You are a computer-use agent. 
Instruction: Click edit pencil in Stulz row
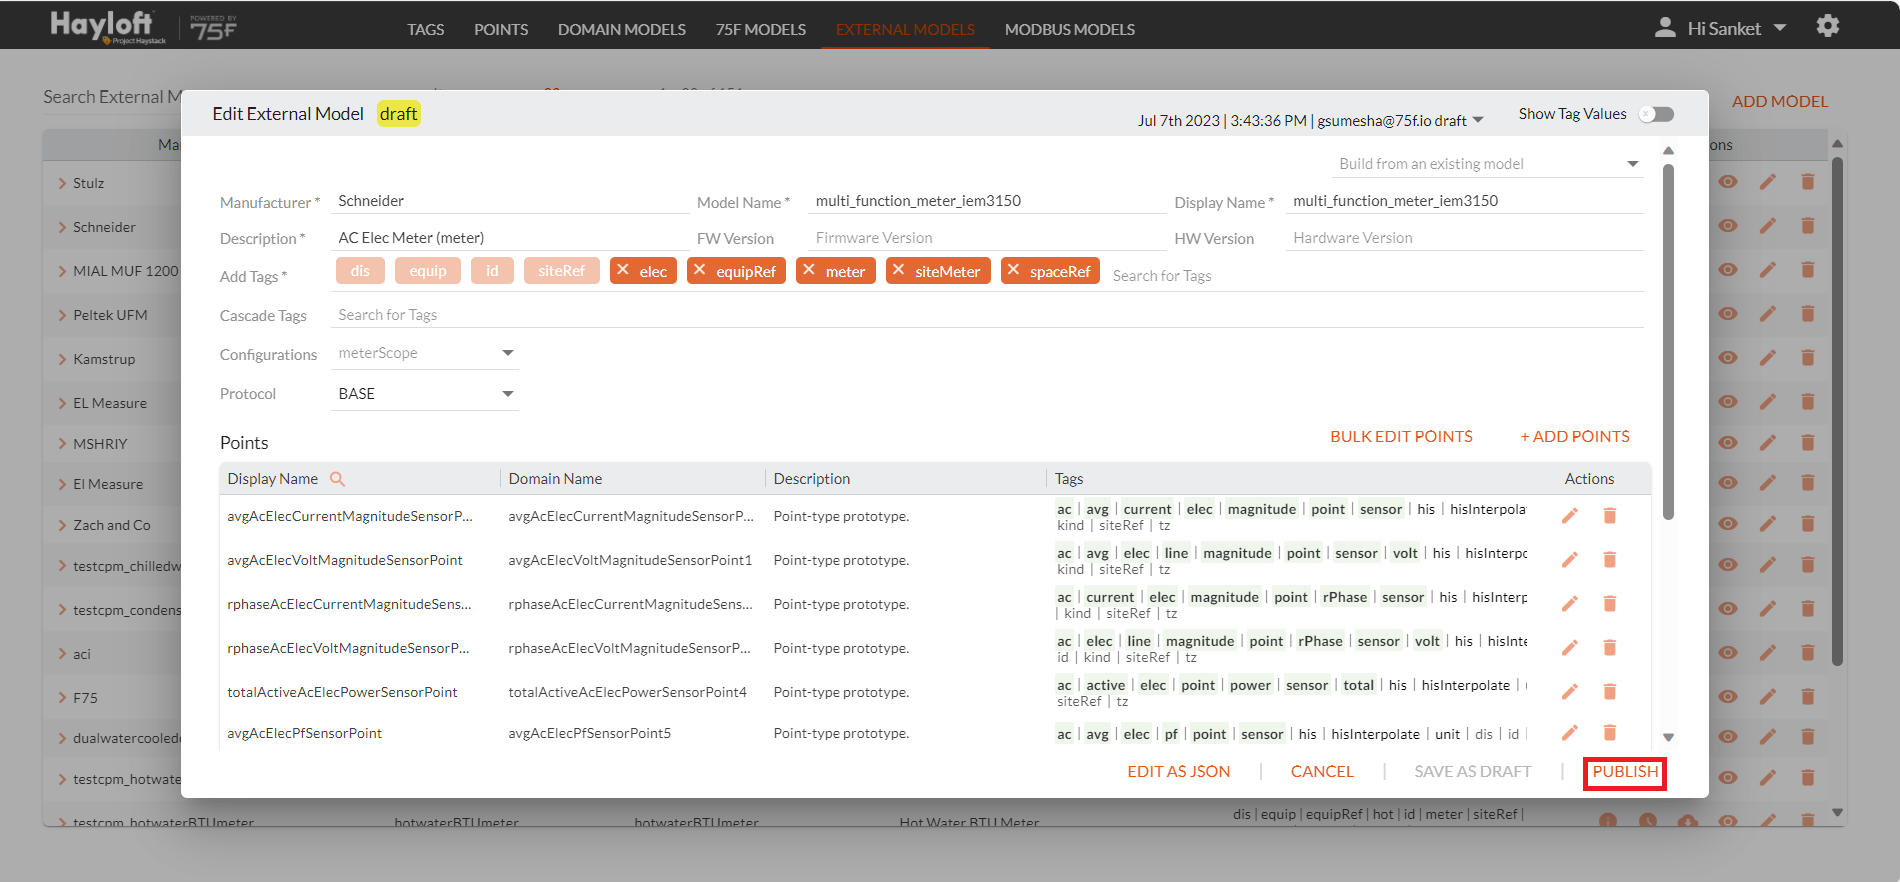point(1768,182)
